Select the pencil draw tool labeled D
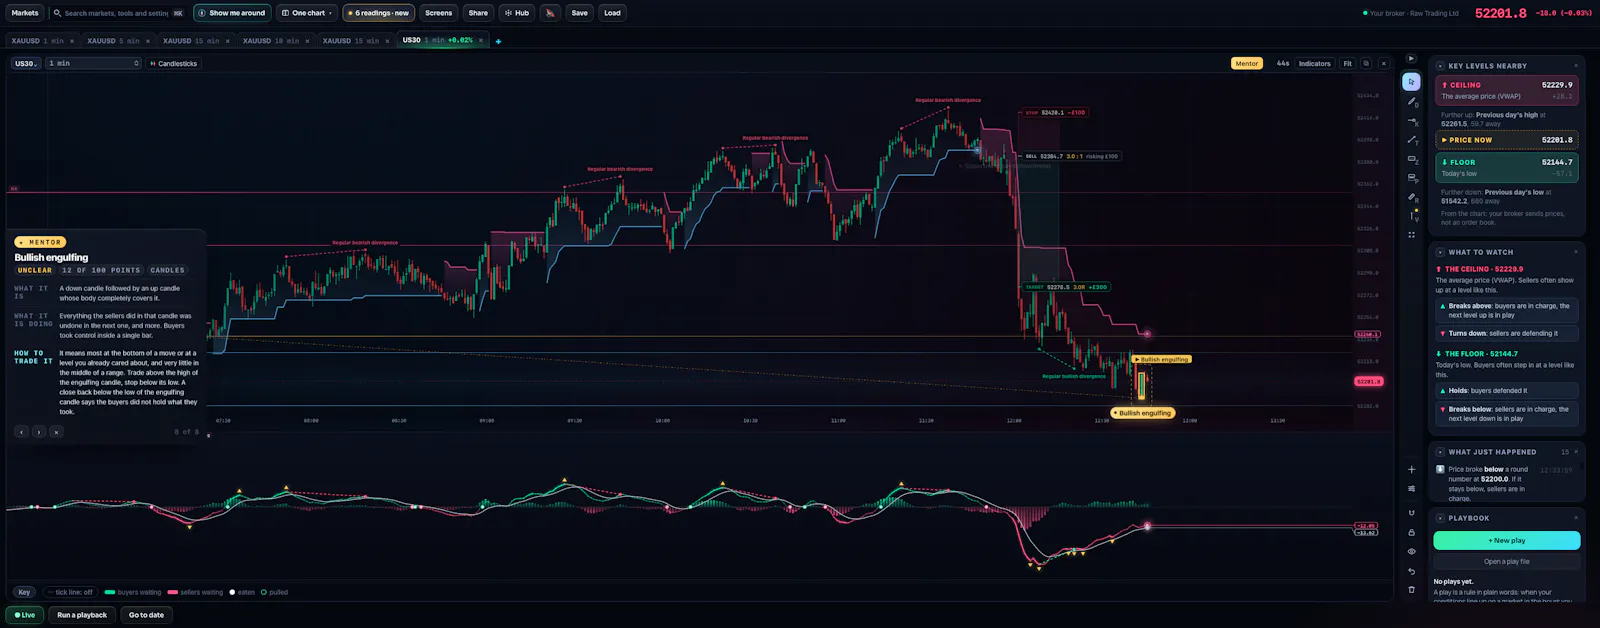This screenshot has width=1600, height=628. (x=1411, y=101)
